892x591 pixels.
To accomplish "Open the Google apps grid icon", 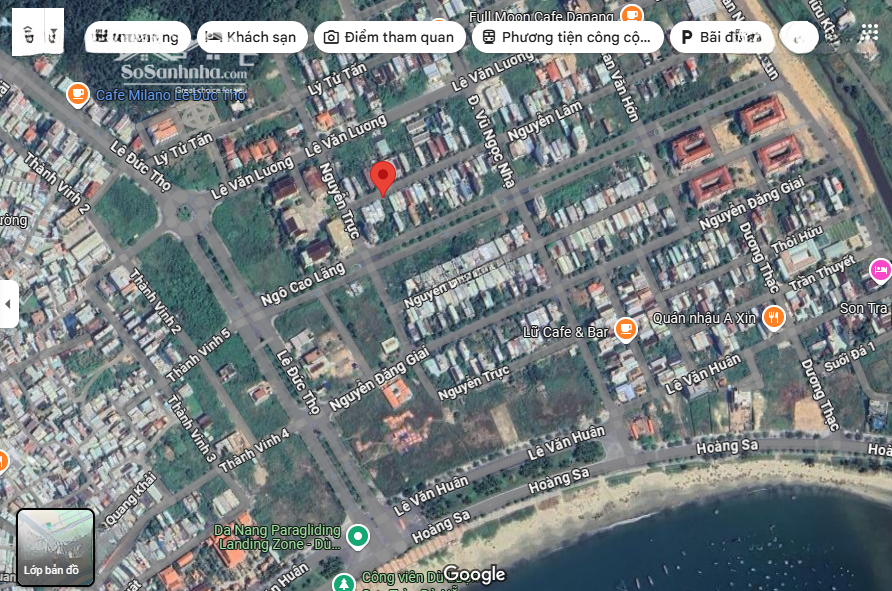I will tap(869, 33).
